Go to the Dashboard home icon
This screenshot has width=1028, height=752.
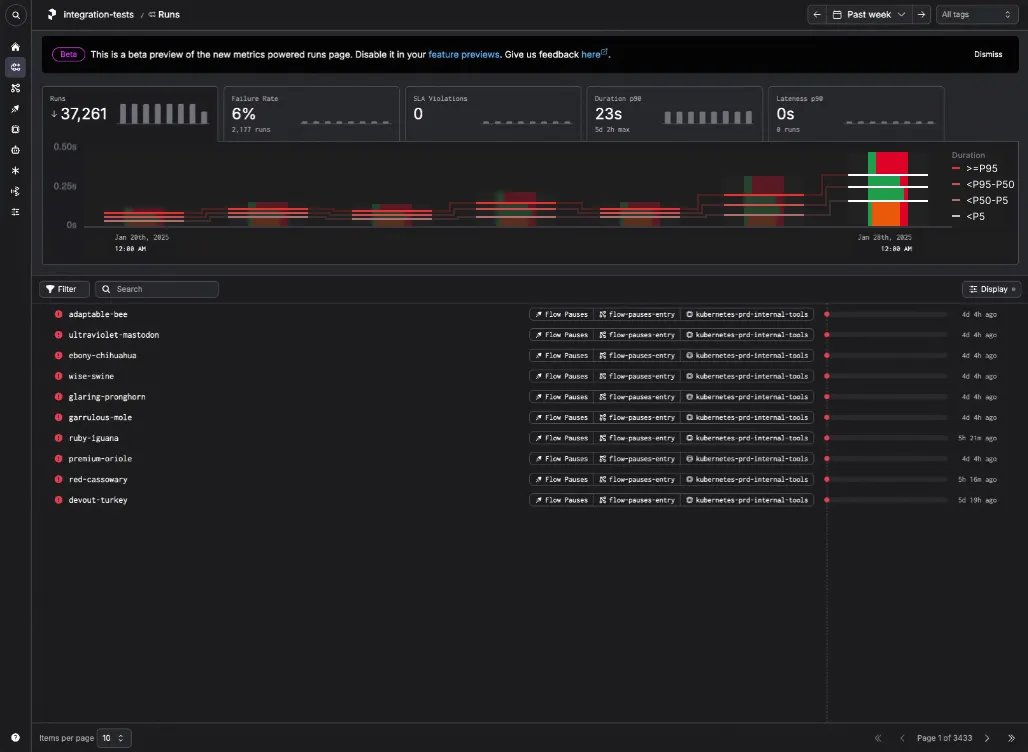[x=16, y=47]
